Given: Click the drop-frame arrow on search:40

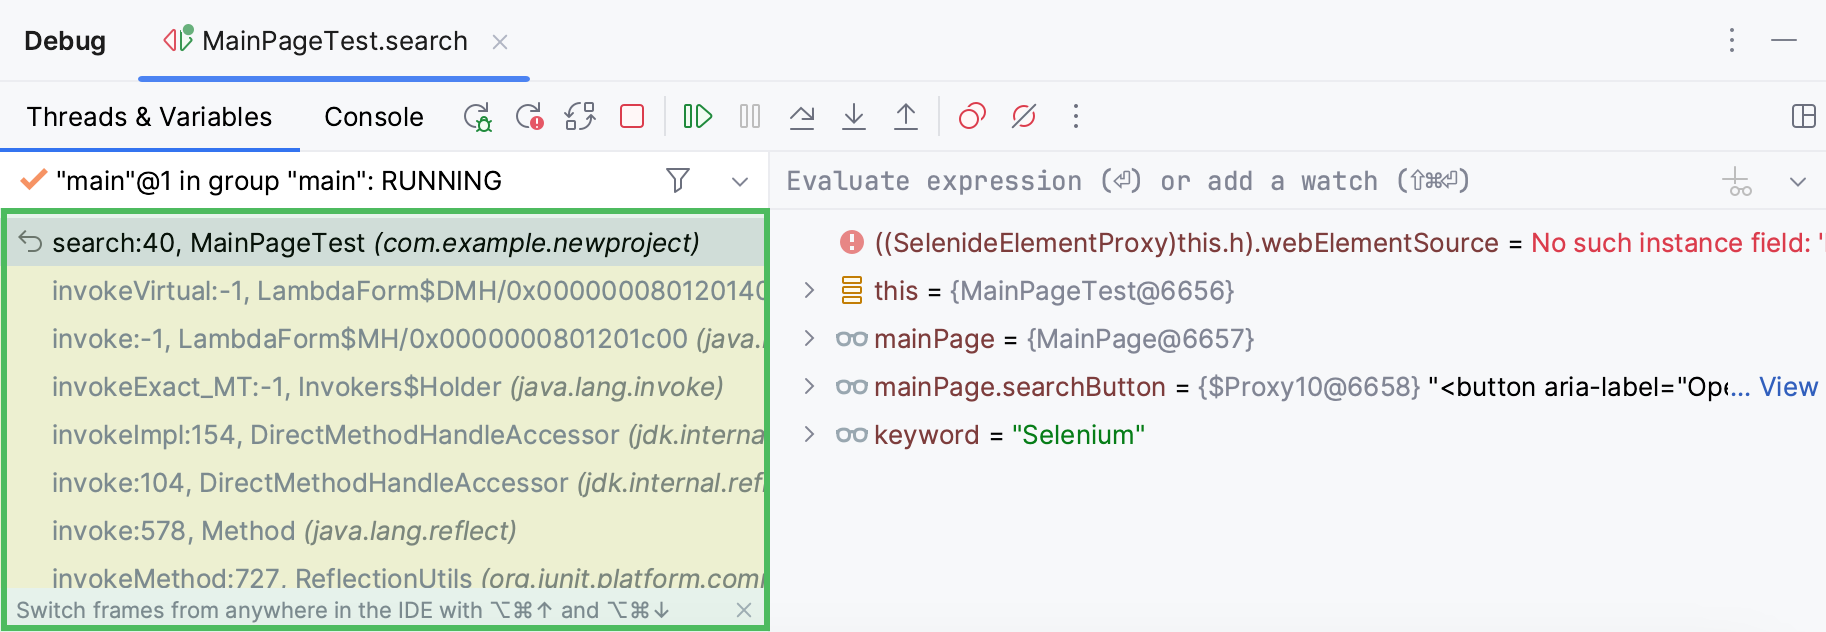Looking at the screenshot, I should [31, 242].
